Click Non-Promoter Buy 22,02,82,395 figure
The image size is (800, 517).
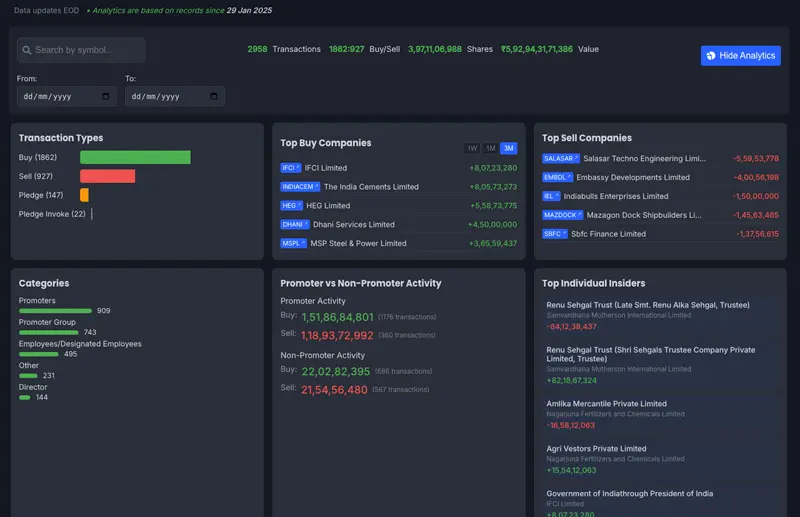tap(335, 372)
